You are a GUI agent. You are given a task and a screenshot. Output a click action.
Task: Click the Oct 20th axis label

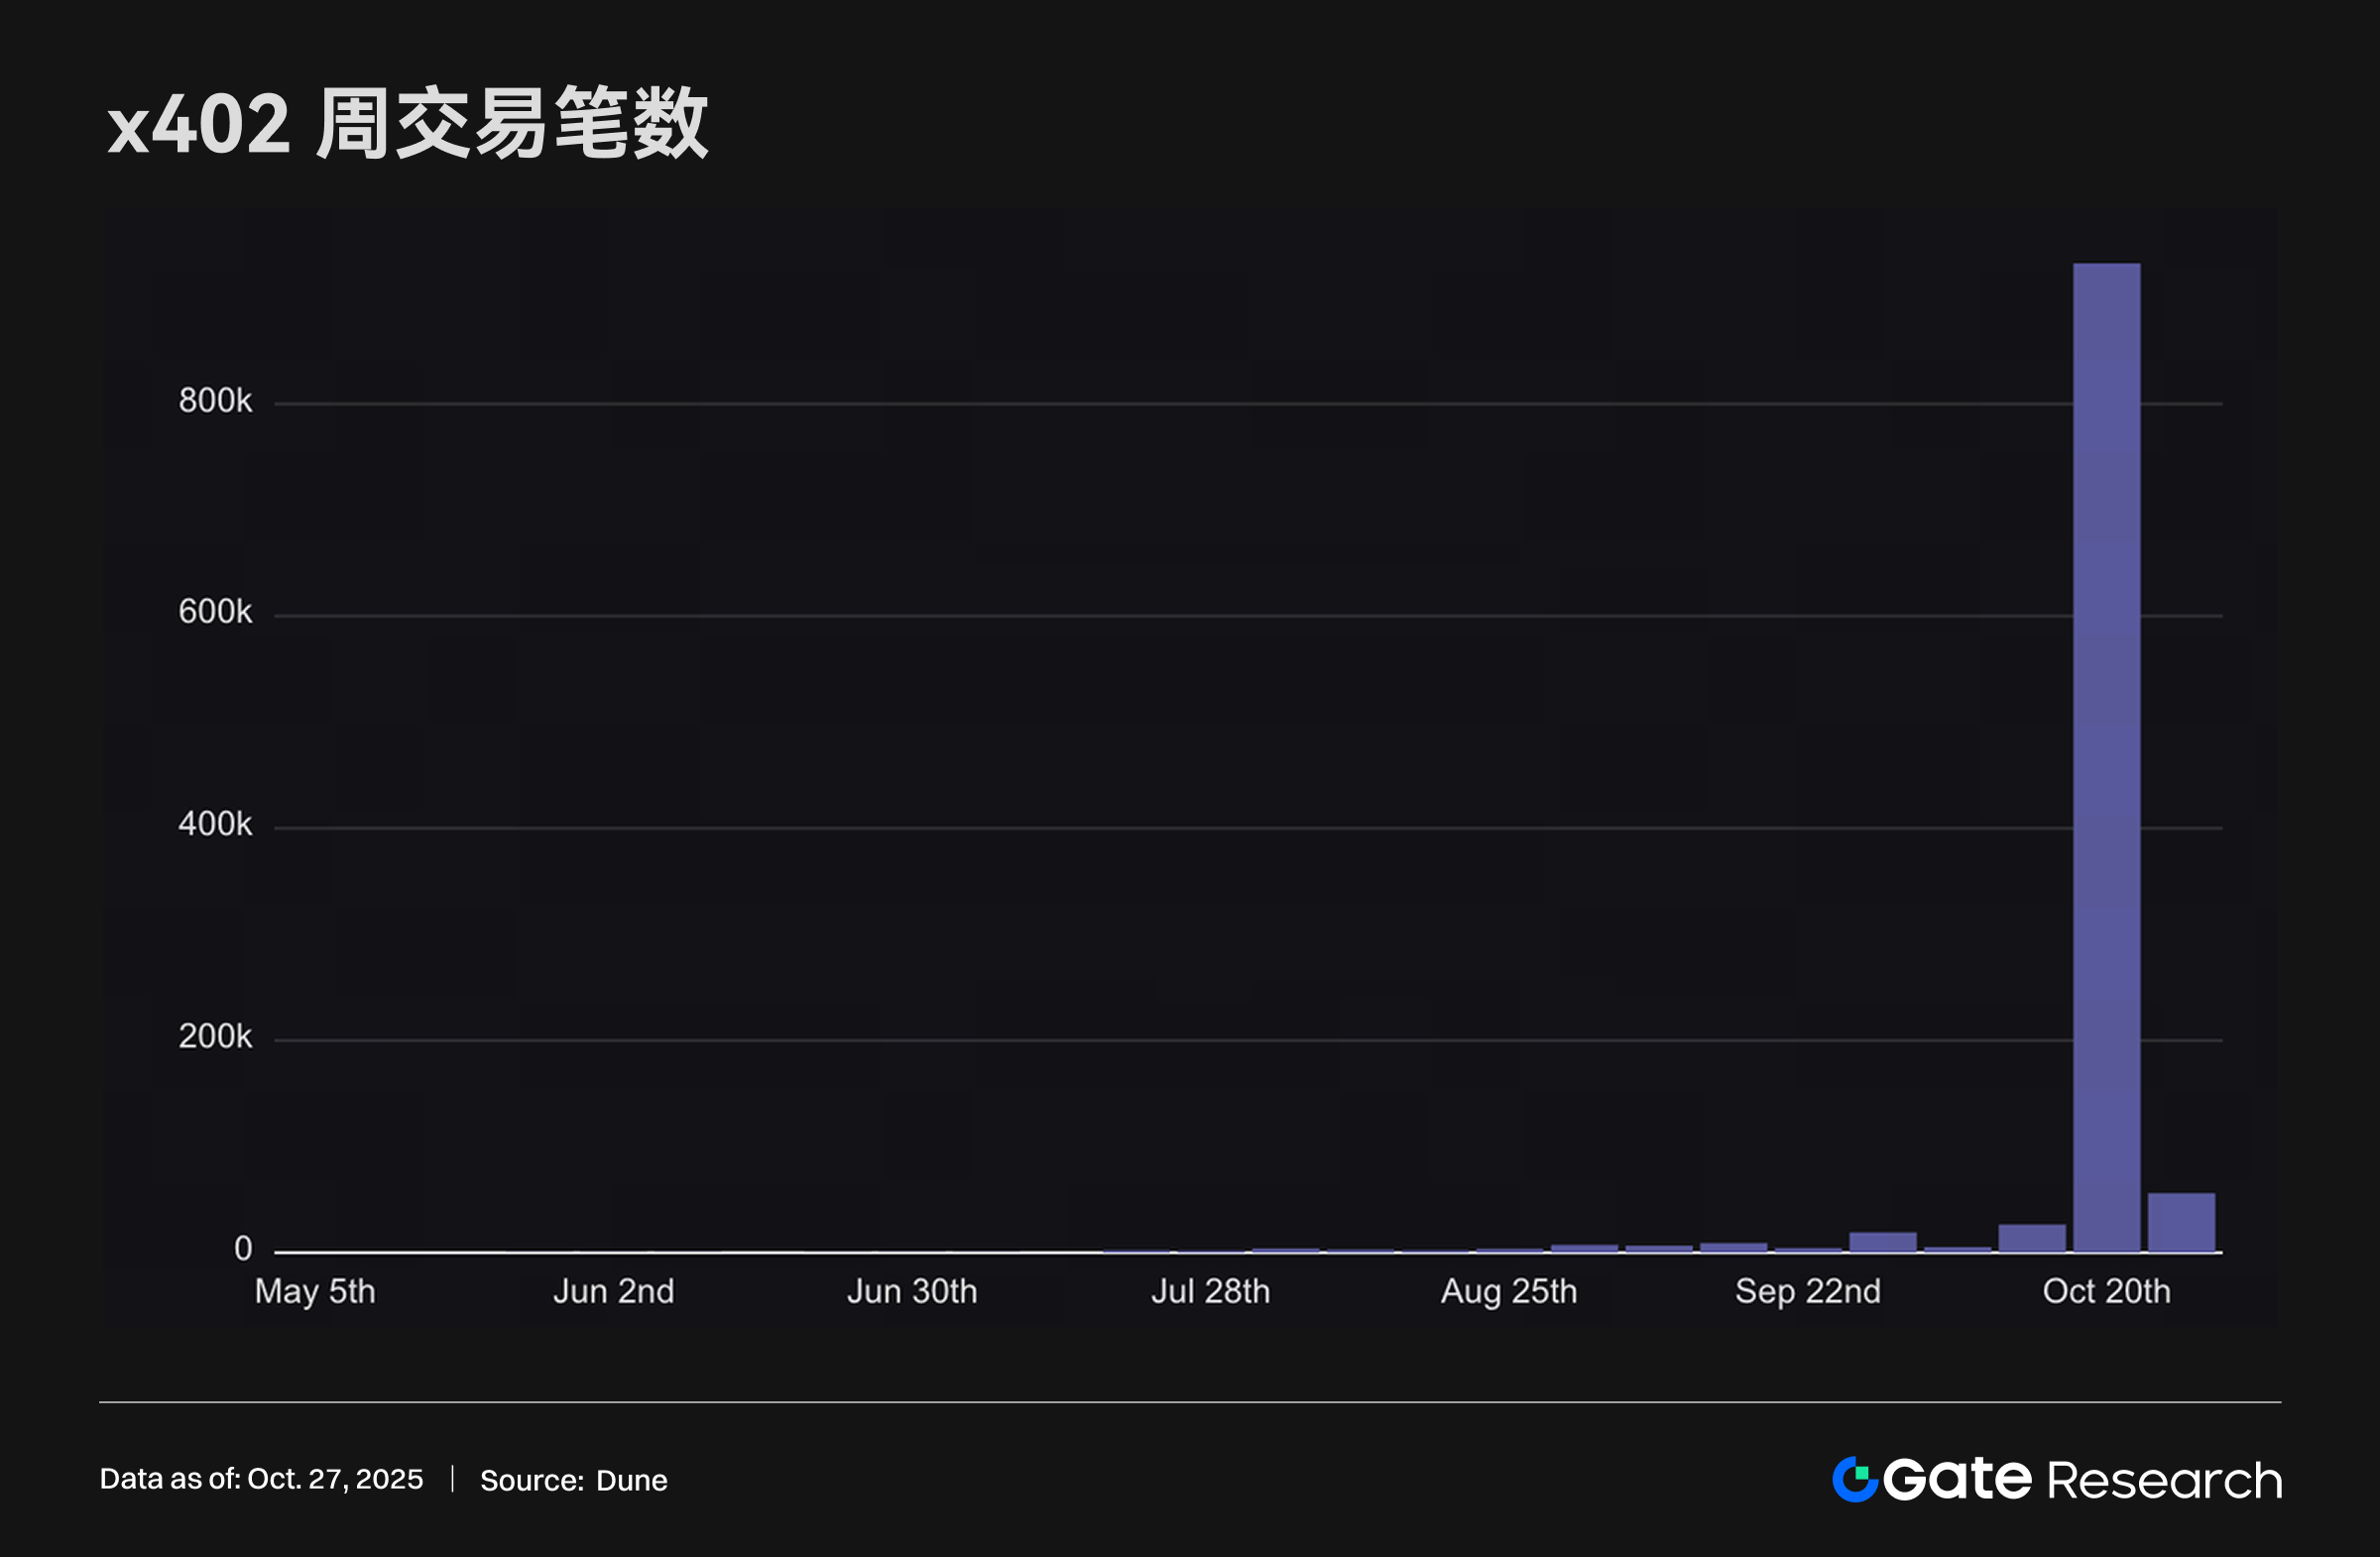tap(2106, 1291)
